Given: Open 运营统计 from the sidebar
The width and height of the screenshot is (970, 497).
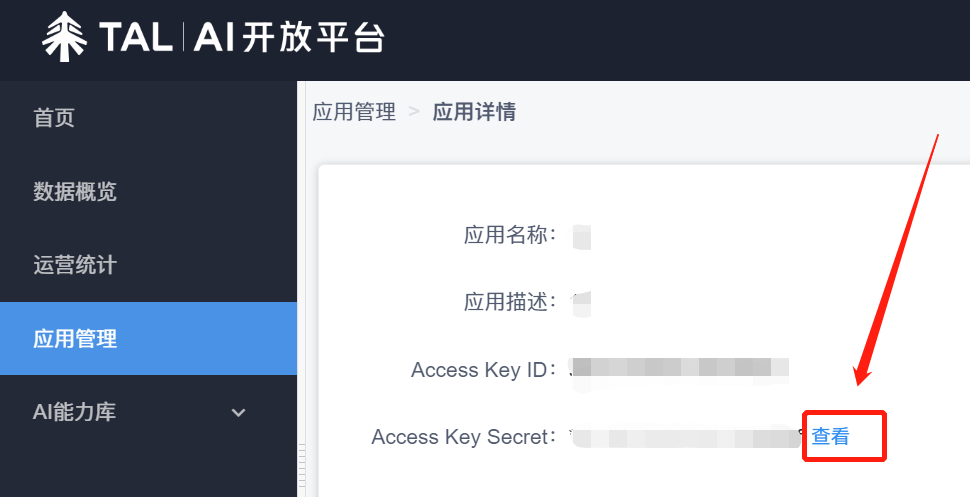Looking at the screenshot, I should 75,265.
